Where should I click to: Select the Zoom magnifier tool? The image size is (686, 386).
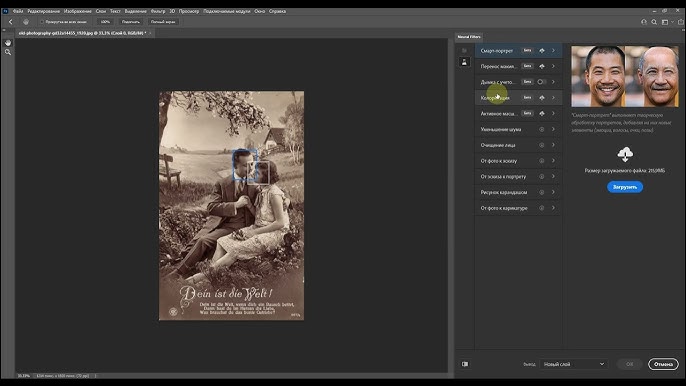tap(8, 52)
